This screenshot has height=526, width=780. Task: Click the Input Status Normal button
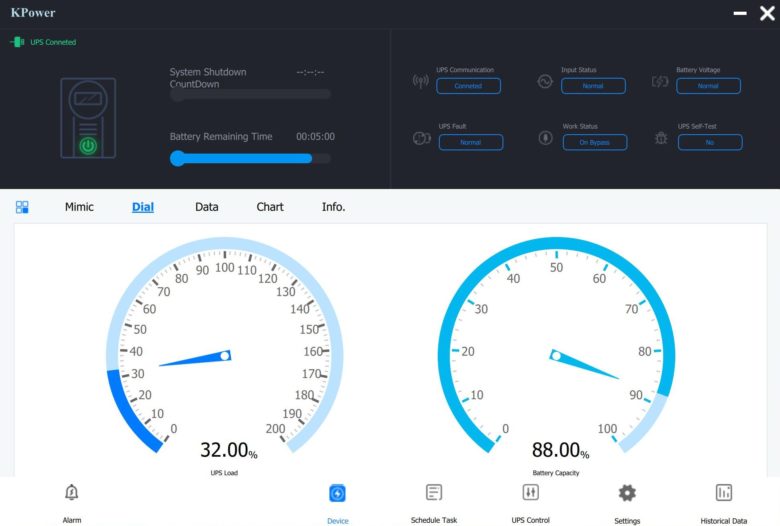[593, 86]
